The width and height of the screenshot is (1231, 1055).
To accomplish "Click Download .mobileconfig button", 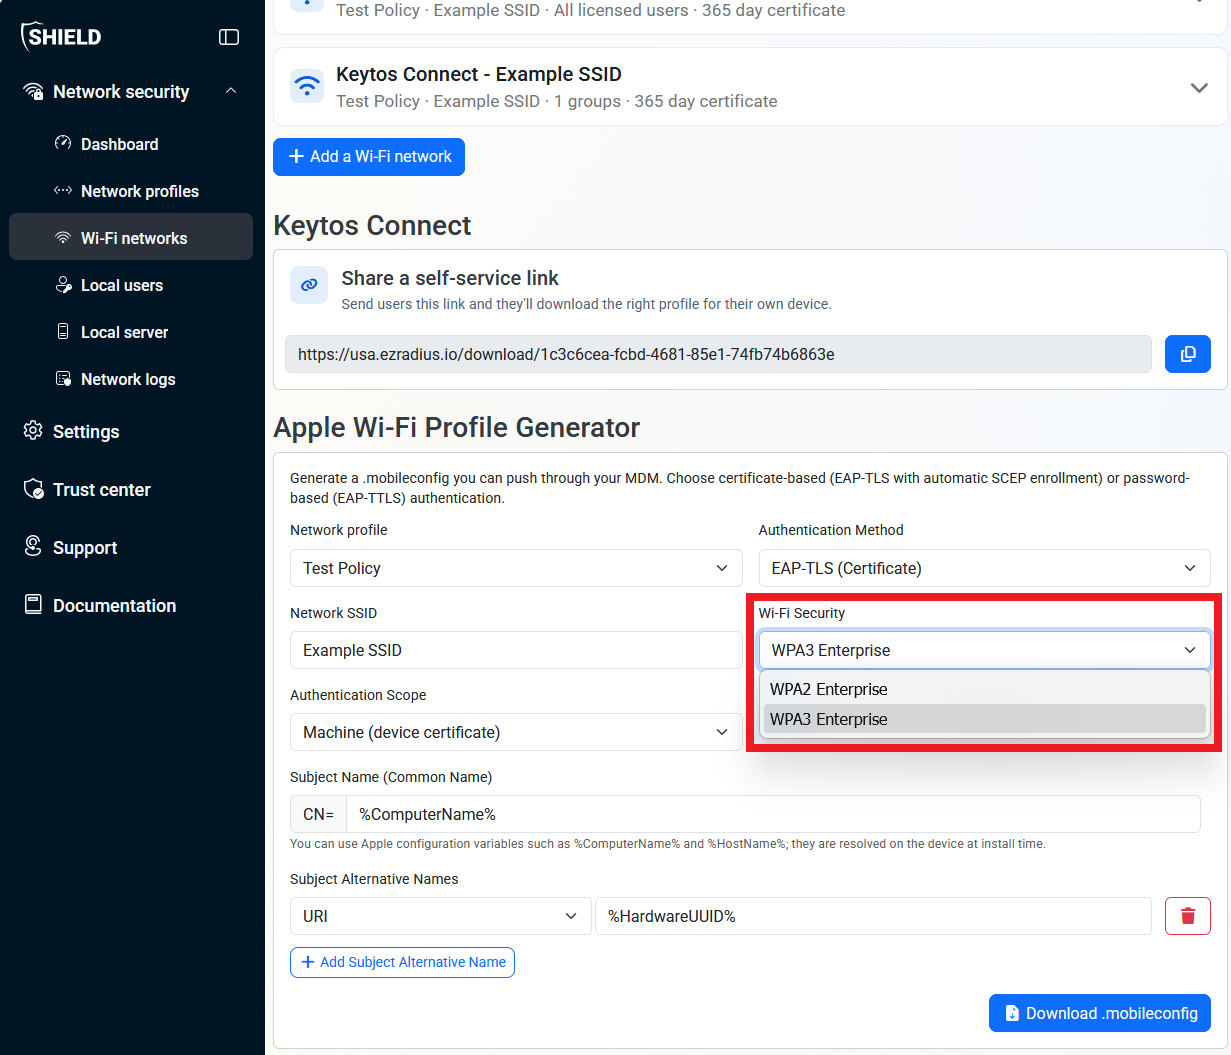I will coord(1100,1013).
